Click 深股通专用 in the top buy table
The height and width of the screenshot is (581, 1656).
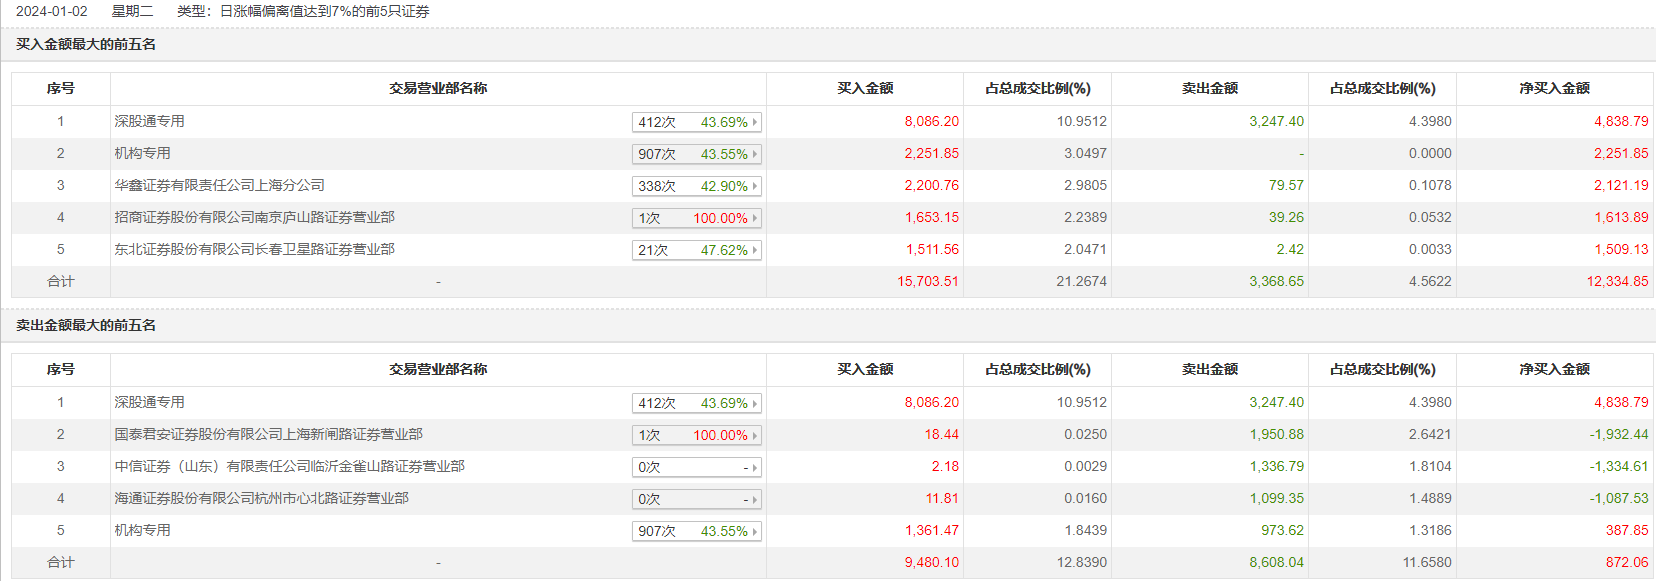(149, 121)
